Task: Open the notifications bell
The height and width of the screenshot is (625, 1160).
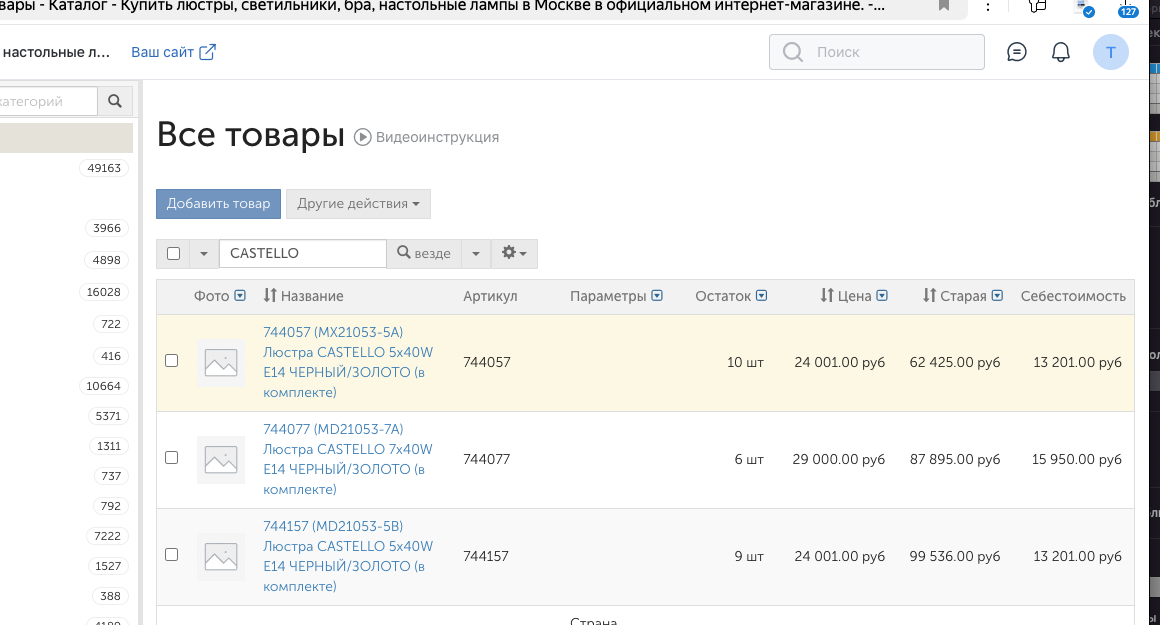Action: [1061, 52]
